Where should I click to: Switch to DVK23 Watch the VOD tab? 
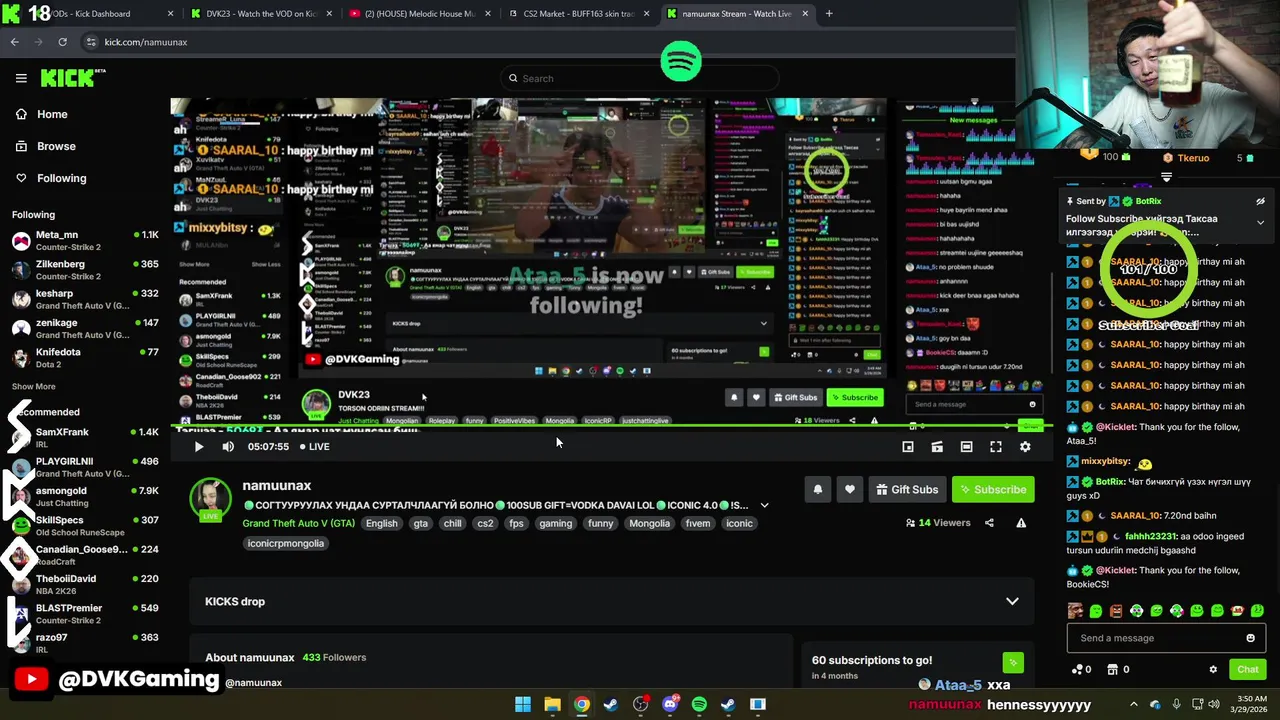pyautogui.click(x=262, y=14)
